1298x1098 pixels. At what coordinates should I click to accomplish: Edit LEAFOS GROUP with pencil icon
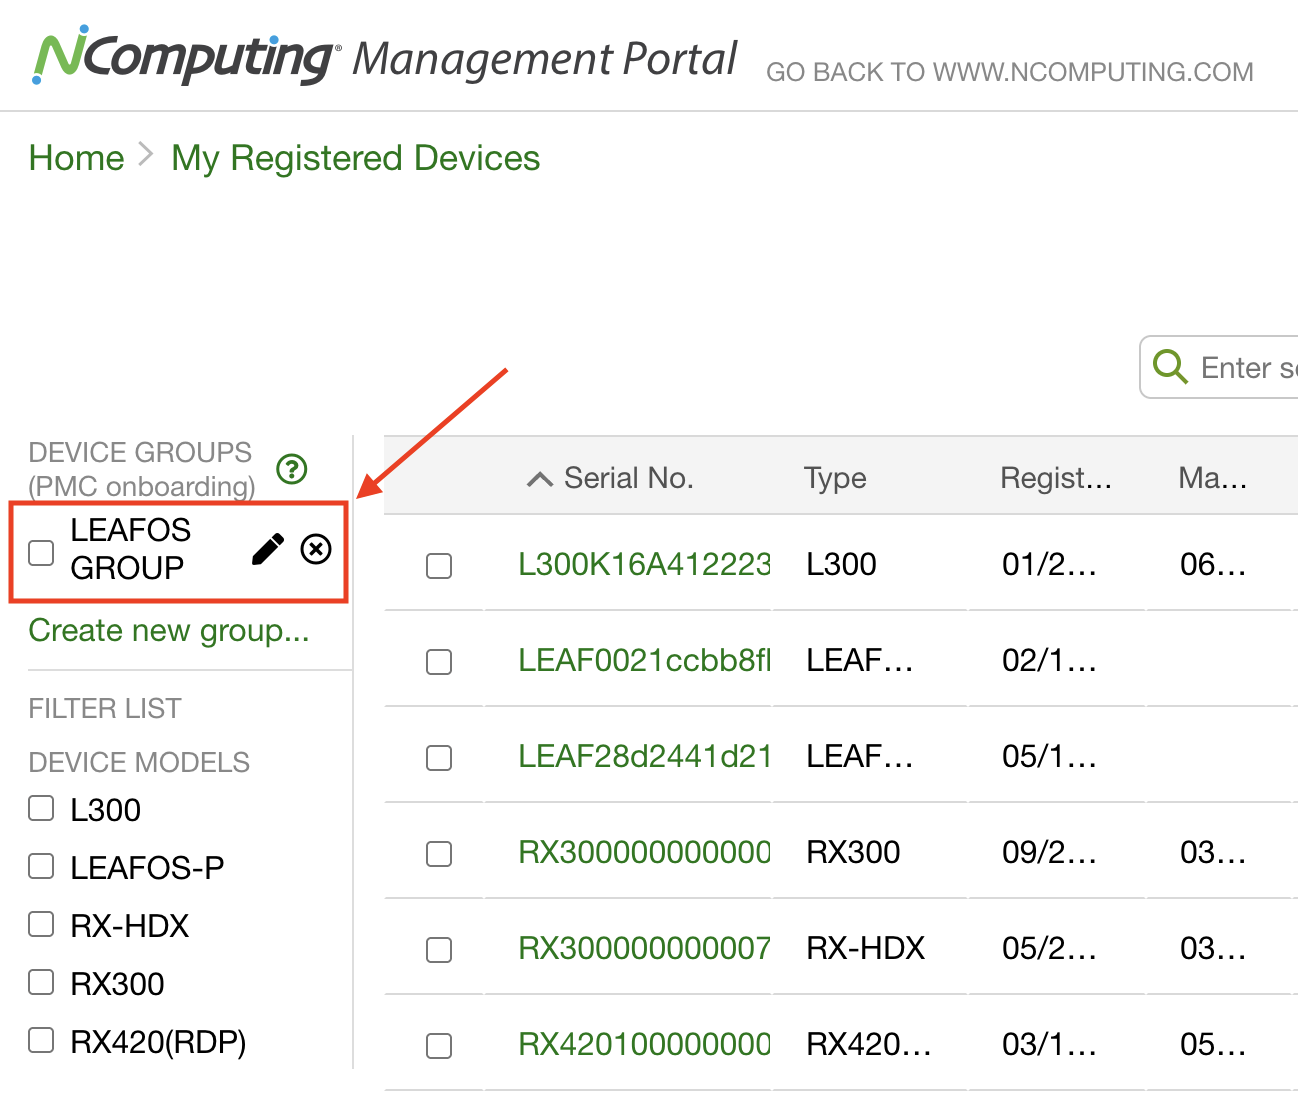click(267, 549)
